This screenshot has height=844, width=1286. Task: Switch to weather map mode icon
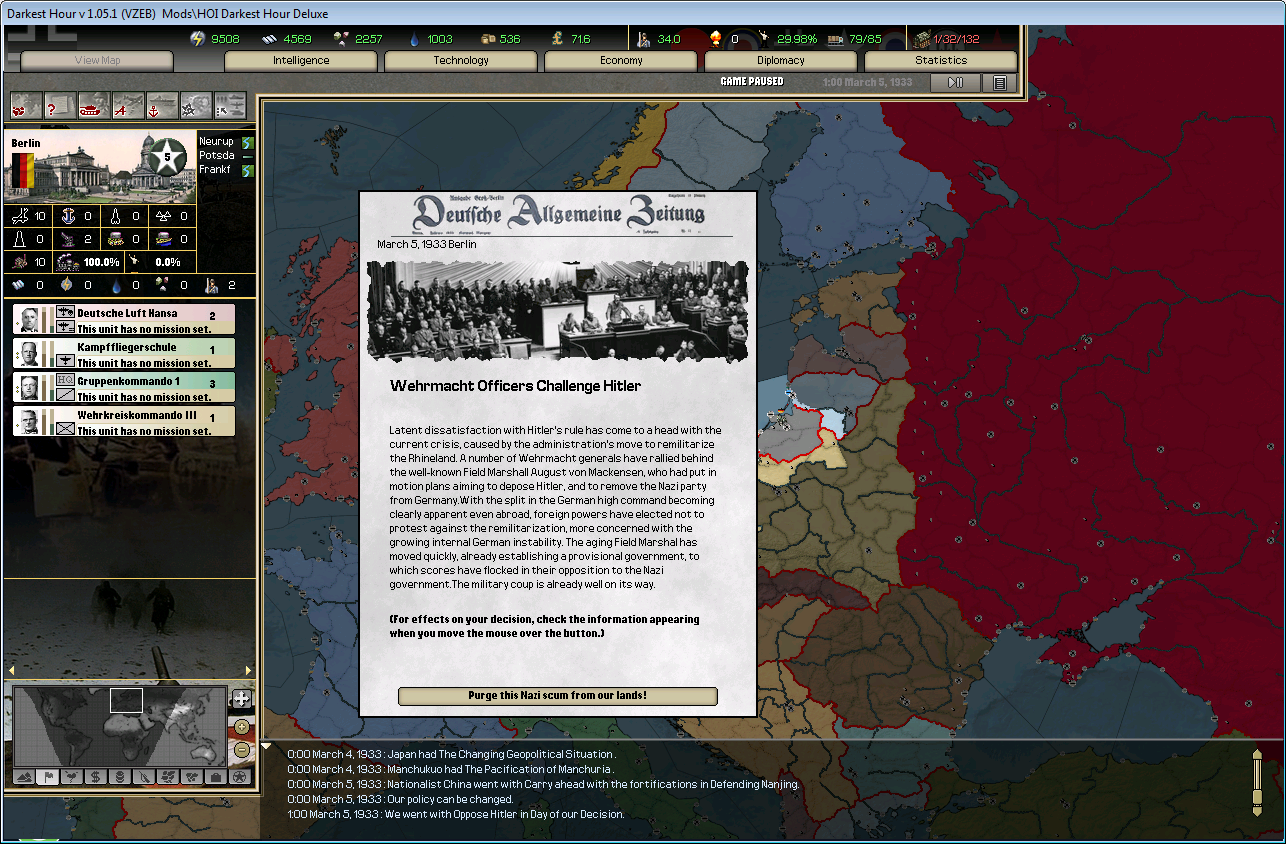pyautogui.click(x=72, y=776)
